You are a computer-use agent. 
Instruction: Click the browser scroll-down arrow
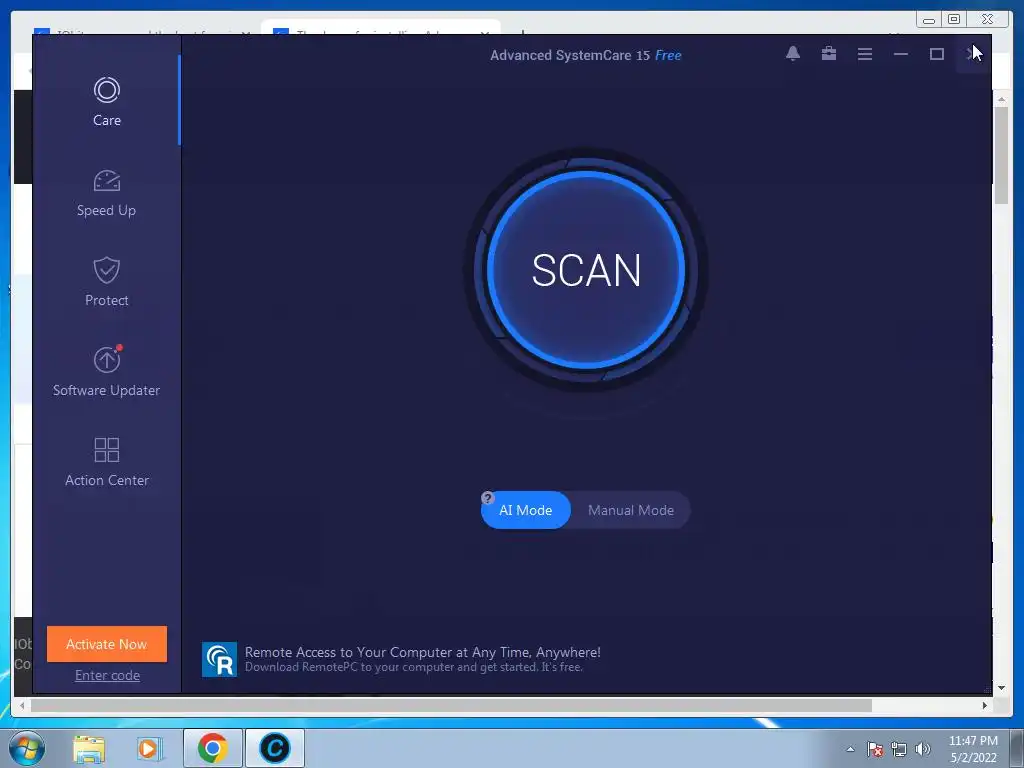coord(1001,688)
